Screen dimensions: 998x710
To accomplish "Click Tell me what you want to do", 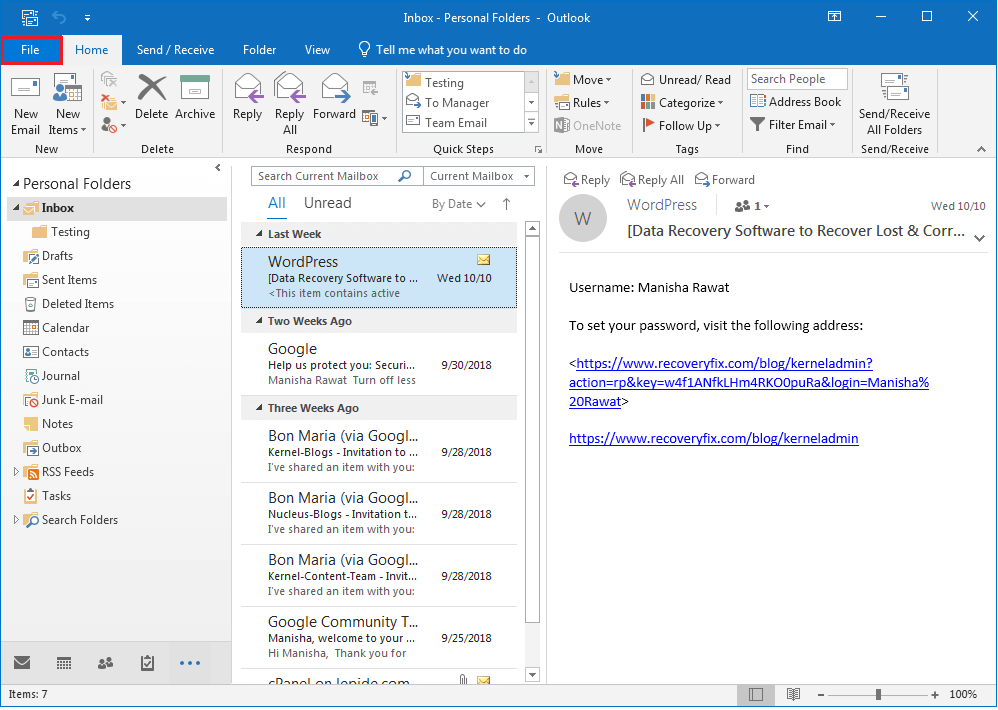I will (x=443, y=50).
